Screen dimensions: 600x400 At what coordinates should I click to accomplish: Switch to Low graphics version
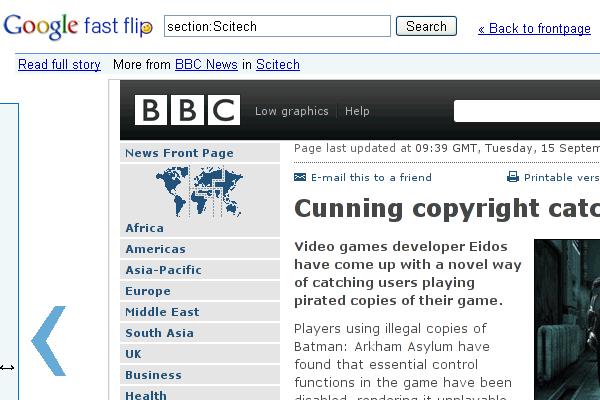point(292,111)
